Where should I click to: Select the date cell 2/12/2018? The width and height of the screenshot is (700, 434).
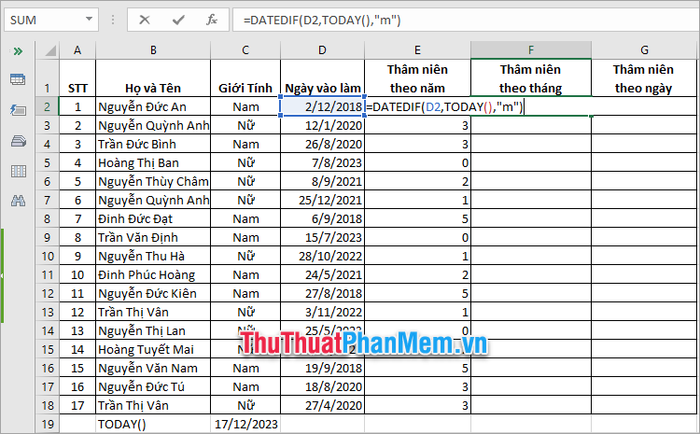coord(322,107)
